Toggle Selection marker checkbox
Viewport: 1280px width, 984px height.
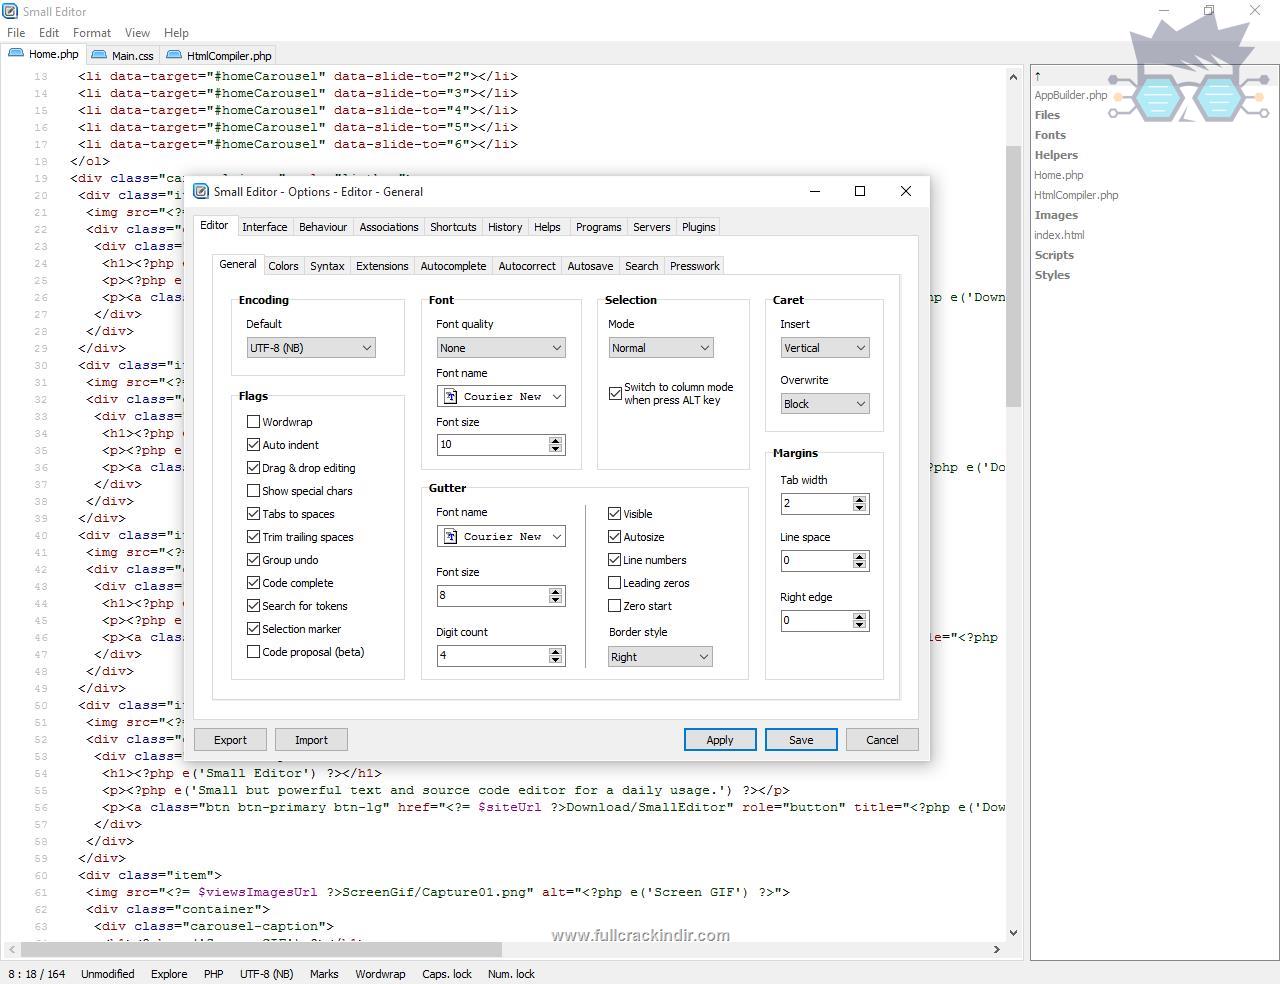point(253,629)
